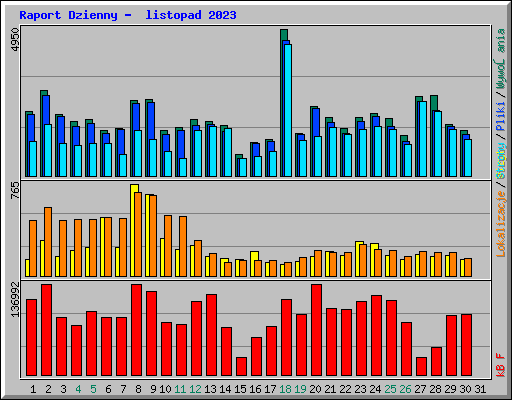
Task: Click the short red kB bar for day 15
Action: pos(241,367)
